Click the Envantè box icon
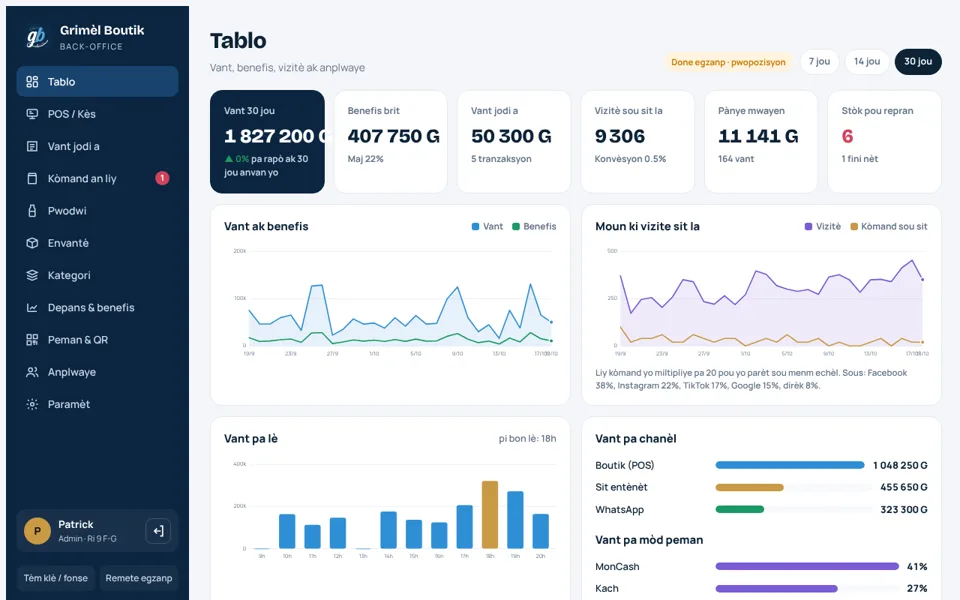Image resolution: width=960 pixels, height=600 pixels. tap(32, 243)
